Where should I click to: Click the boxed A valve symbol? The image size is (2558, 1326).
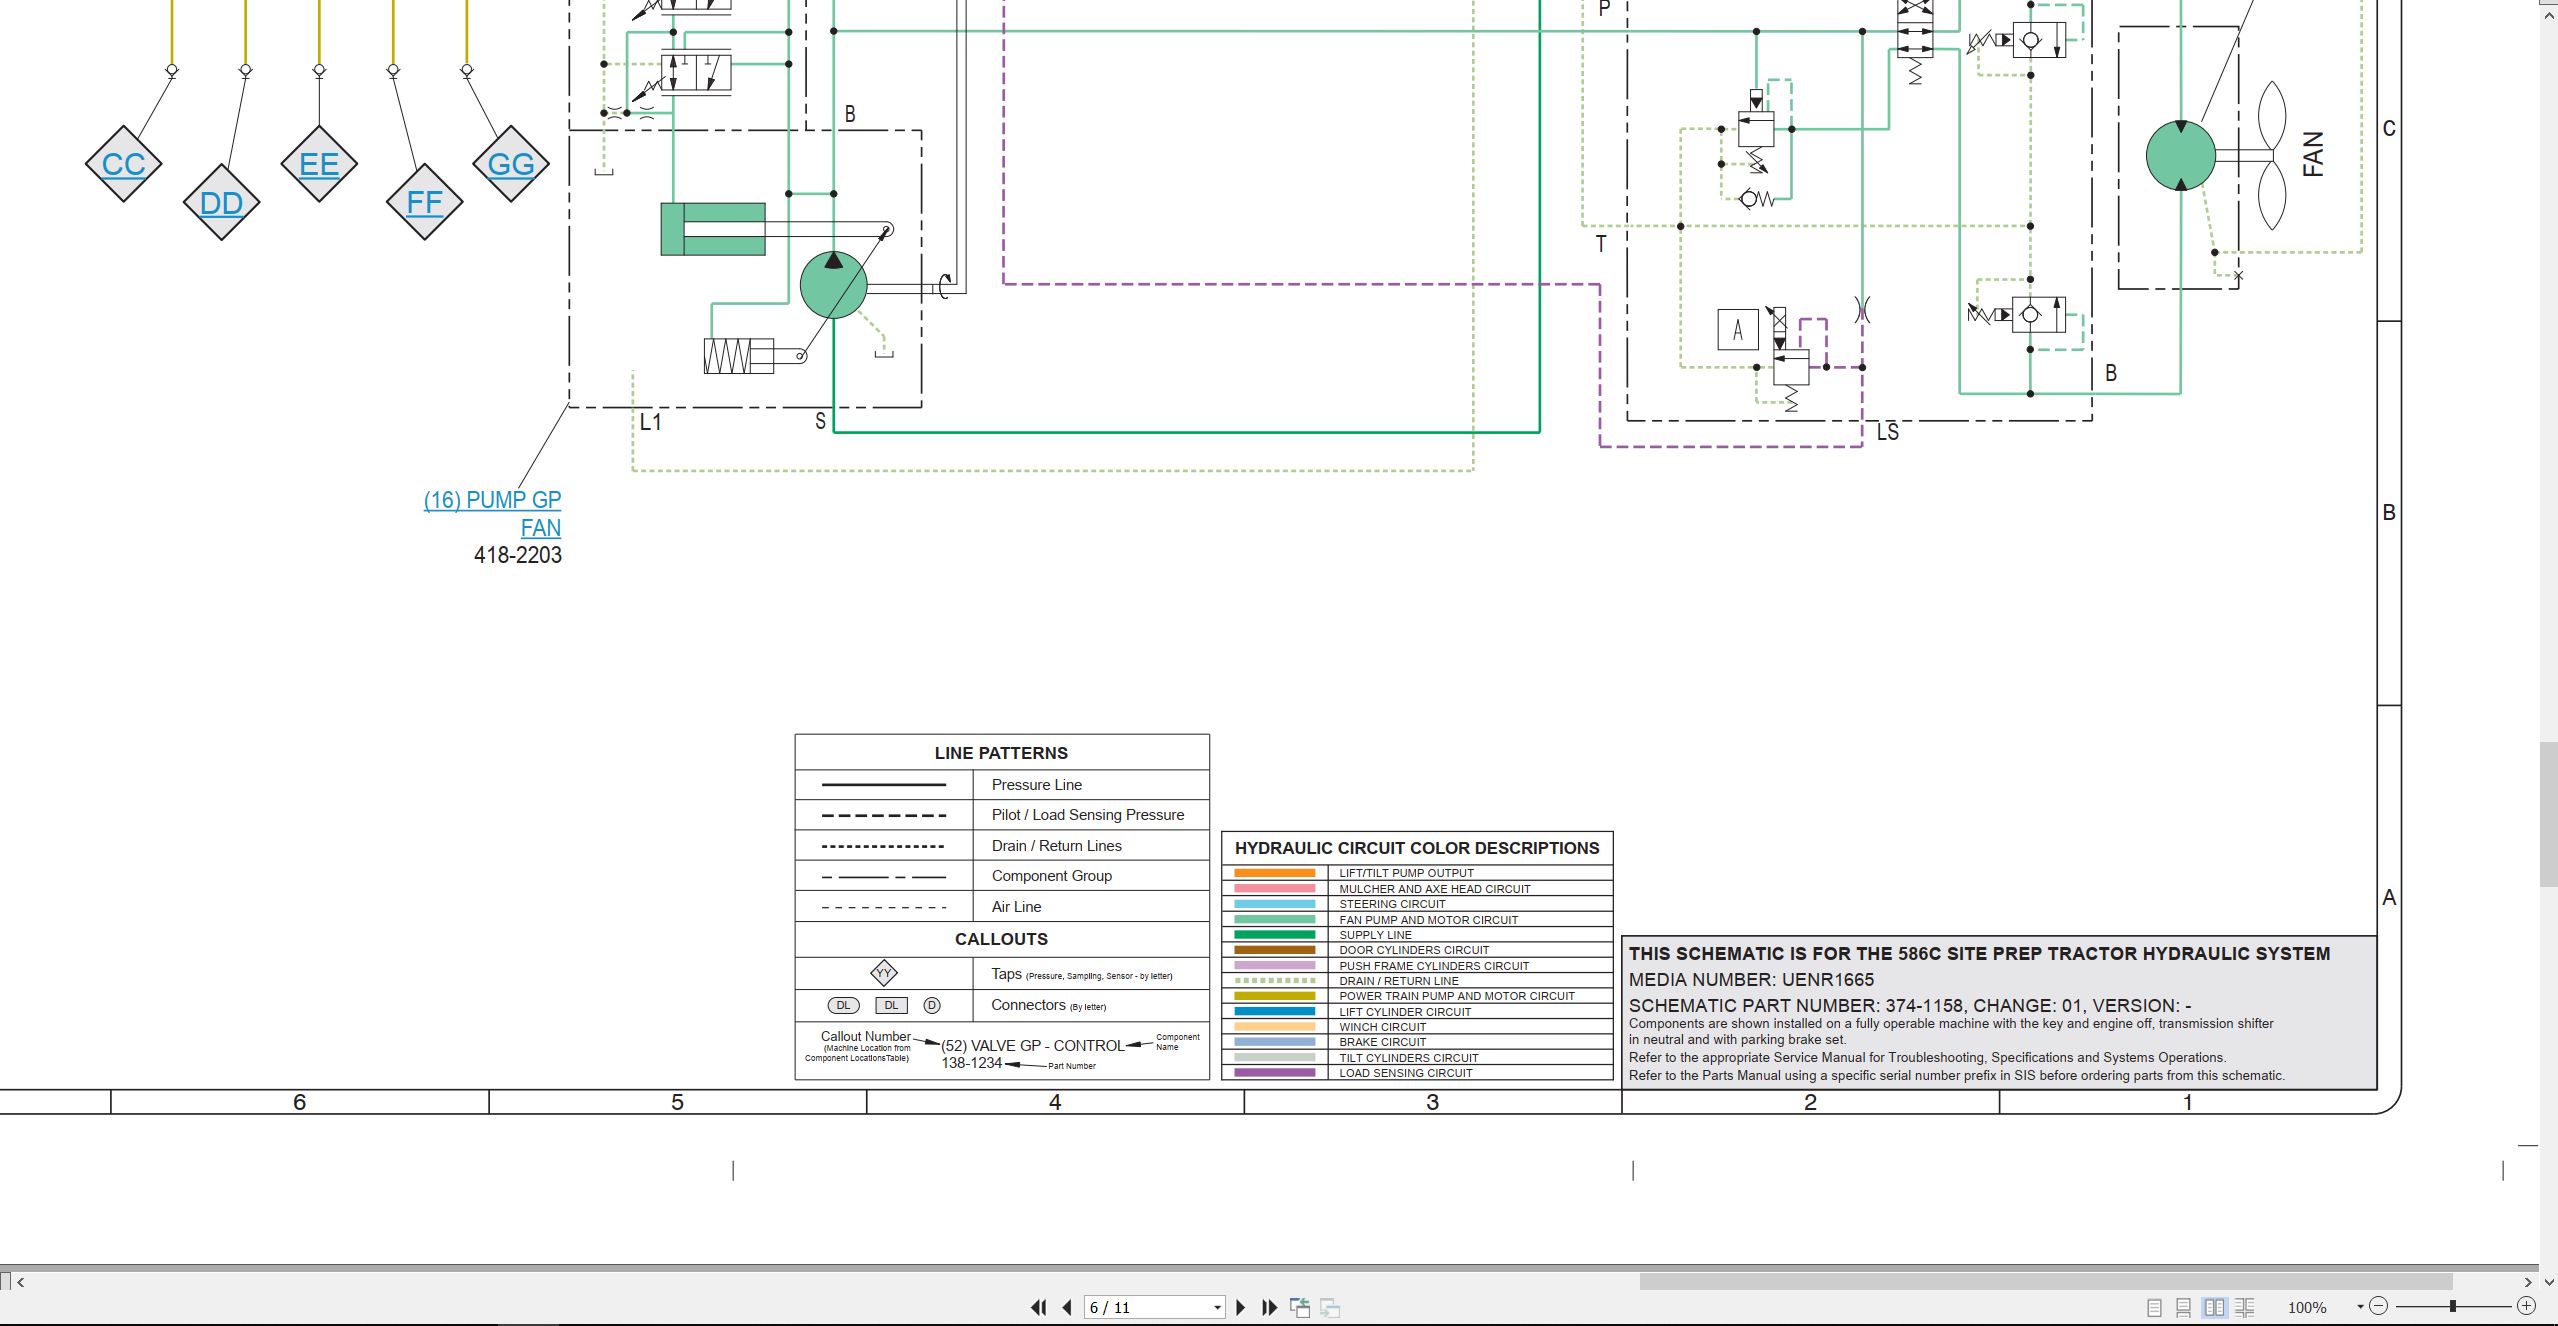tap(1737, 330)
